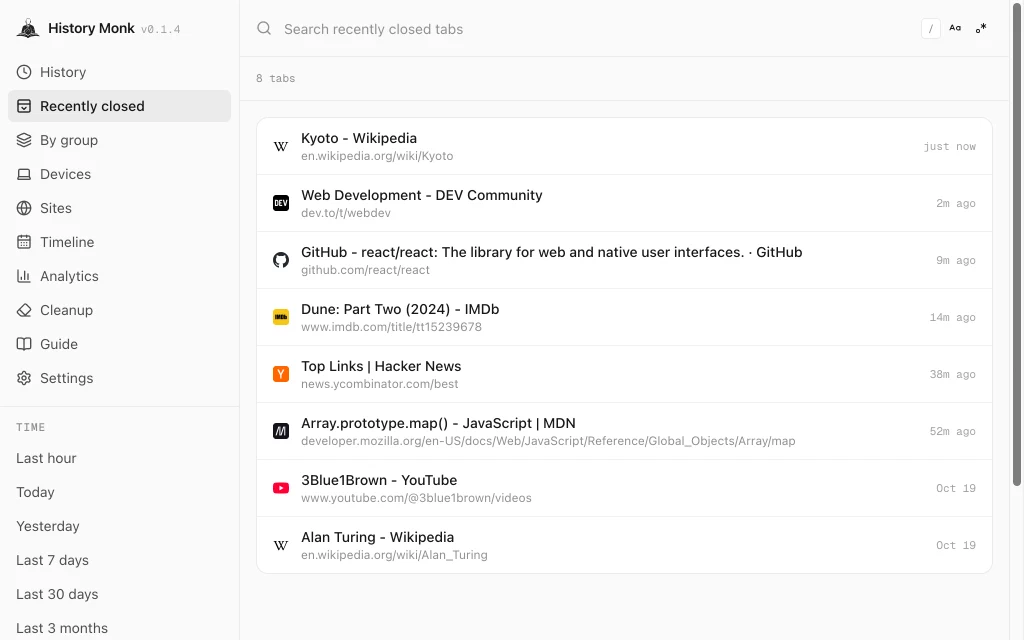Click the dev.to/t/webdev URL
The width and height of the screenshot is (1024, 640).
(x=345, y=213)
